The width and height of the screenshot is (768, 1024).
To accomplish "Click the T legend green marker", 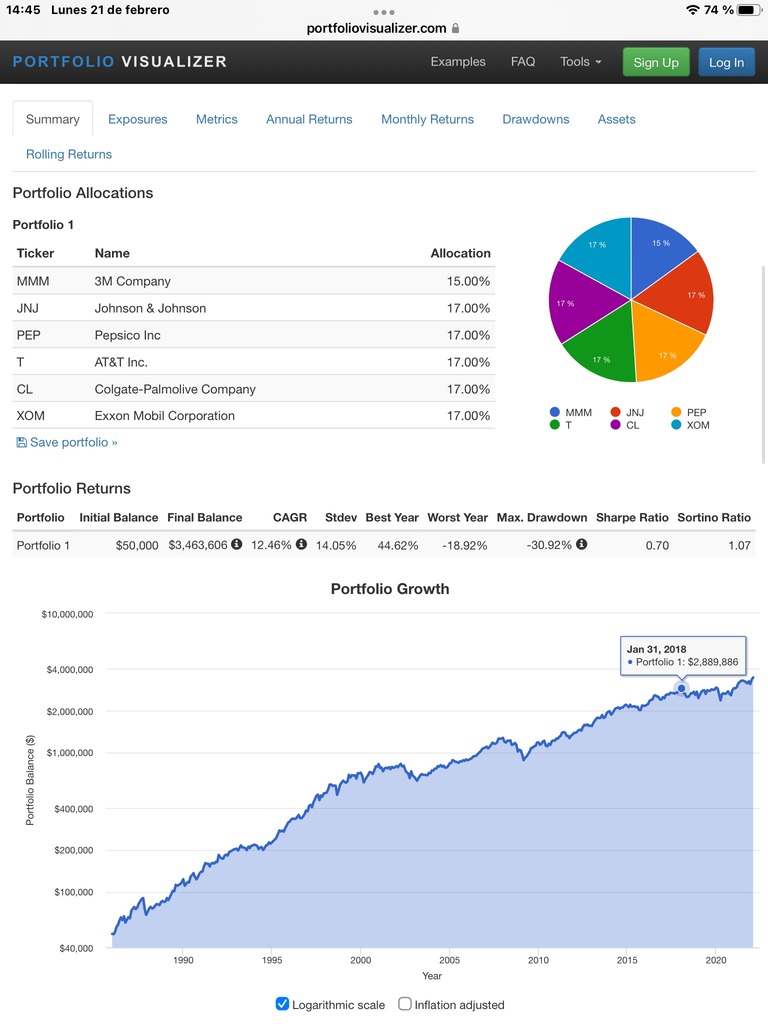I will click(555, 425).
